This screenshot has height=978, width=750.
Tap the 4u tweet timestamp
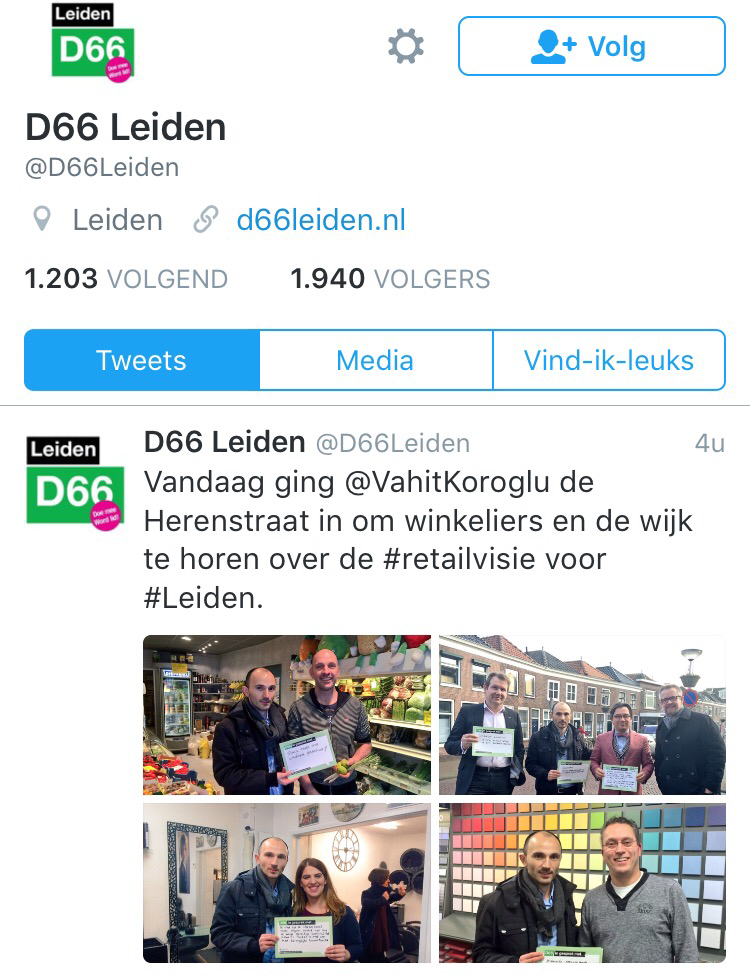pos(709,443)
